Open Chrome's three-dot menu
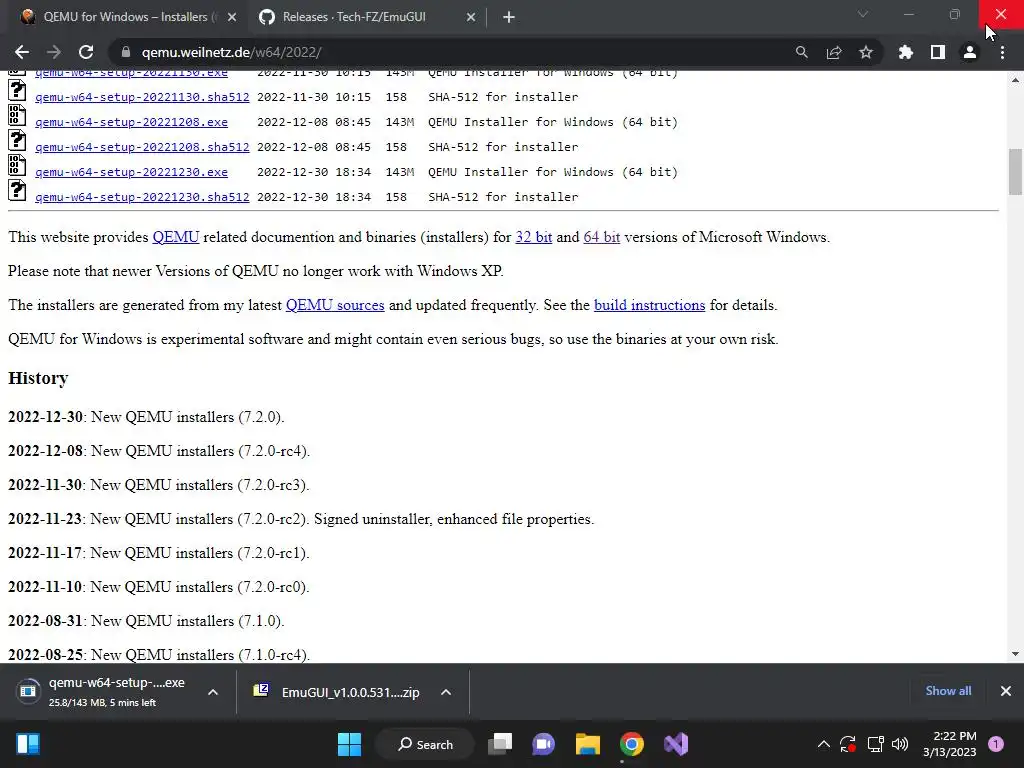This screenshot has width=1024, height=768. click(x=1002, y=52)
